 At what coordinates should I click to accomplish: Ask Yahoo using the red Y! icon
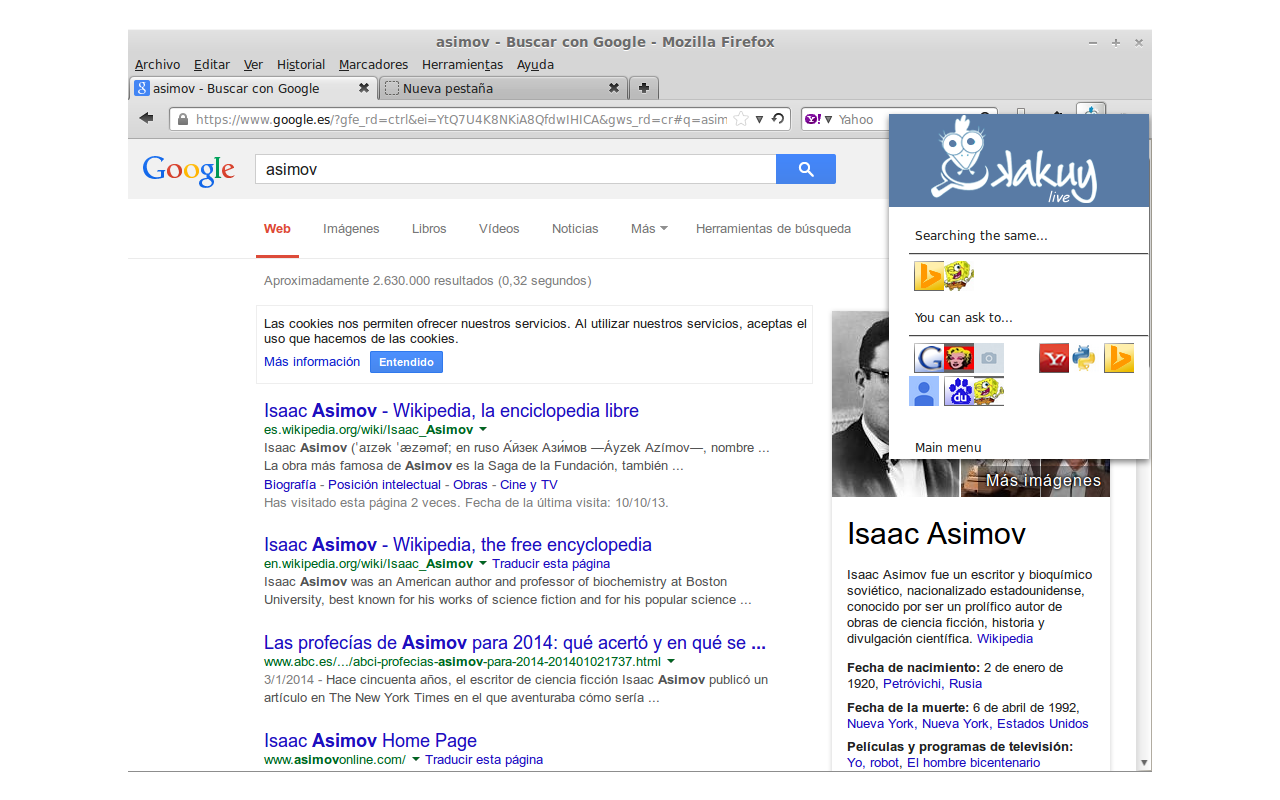(x=1054, y=358)
